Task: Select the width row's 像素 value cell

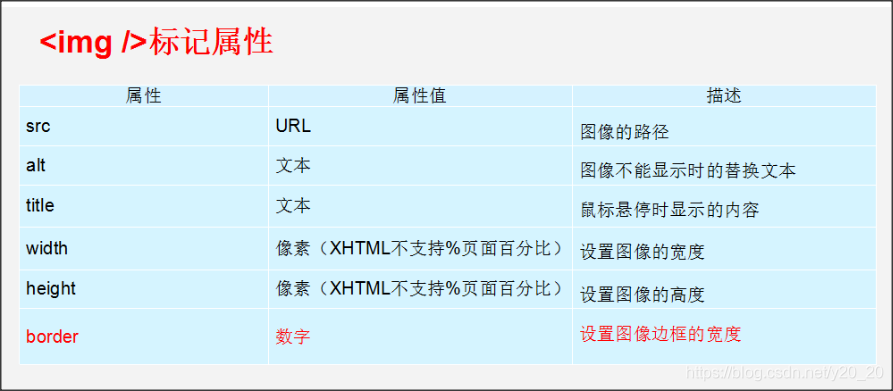Action: click(420, 248)
